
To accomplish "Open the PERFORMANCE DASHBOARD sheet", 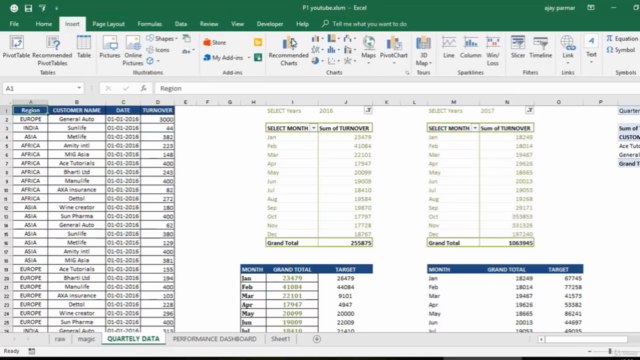I will click(215, 339).
